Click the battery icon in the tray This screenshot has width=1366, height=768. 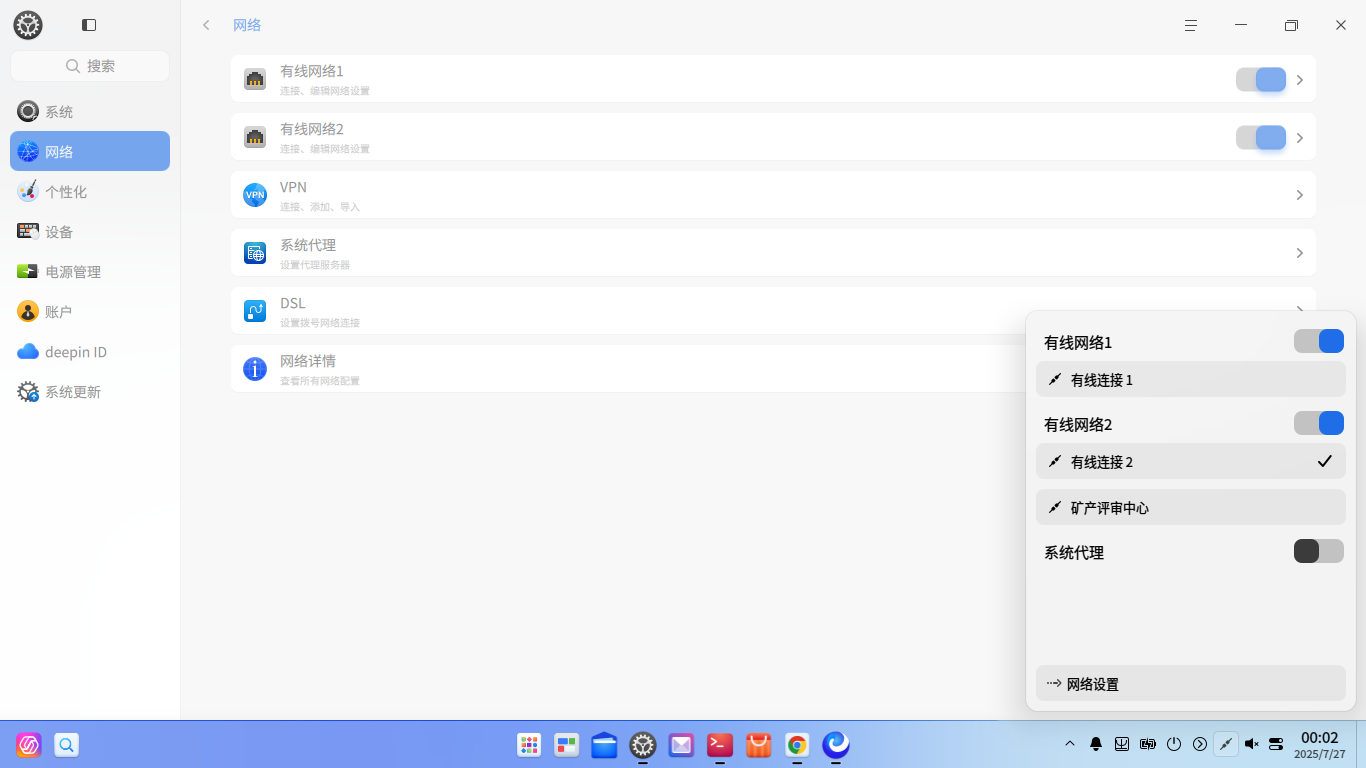pos(1148,744)
